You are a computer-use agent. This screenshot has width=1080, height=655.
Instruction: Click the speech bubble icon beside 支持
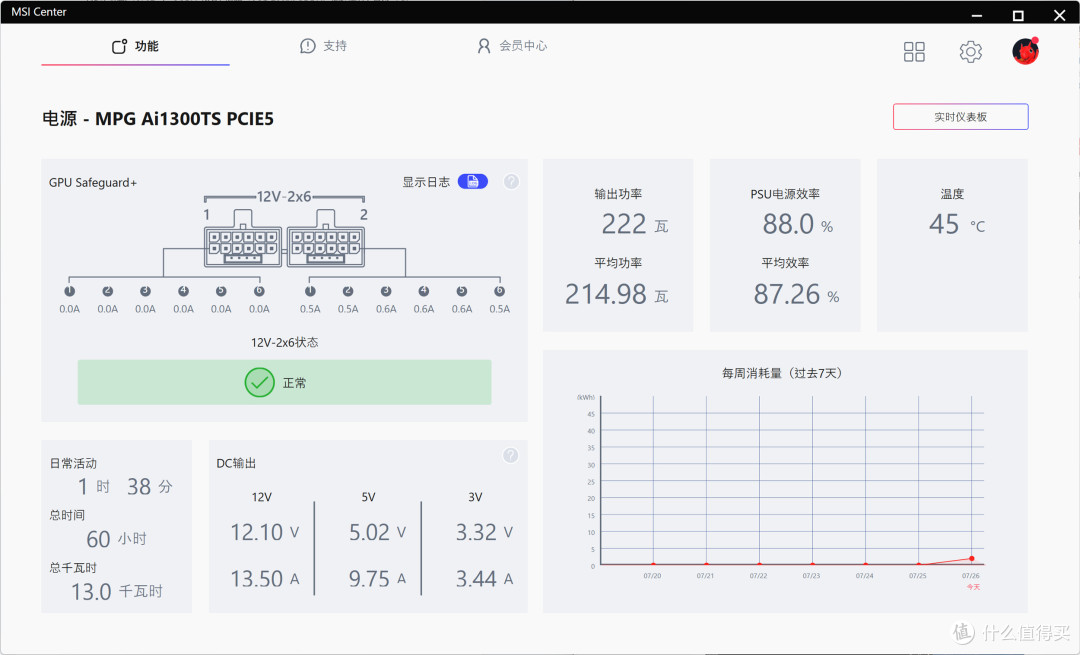tap(308, 46)
